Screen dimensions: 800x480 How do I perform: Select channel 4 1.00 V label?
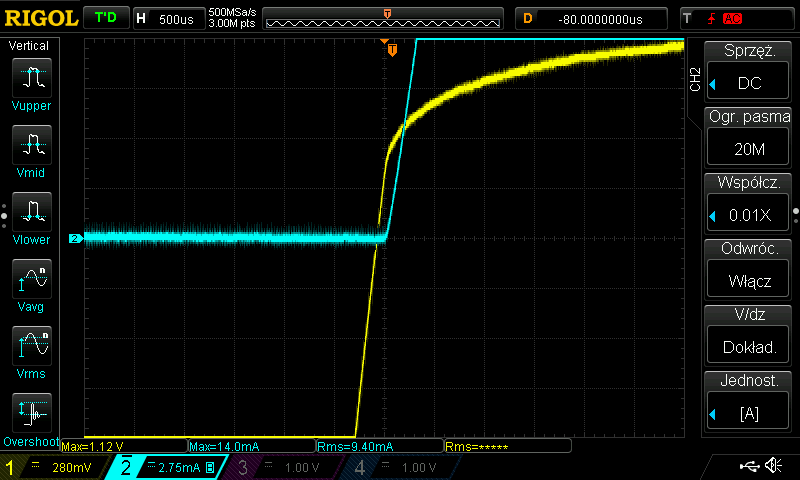[418, 467]
